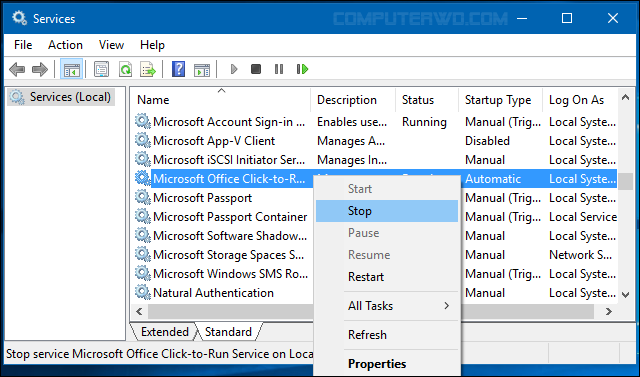Screen dimensions: 640x377
Task: Click the Stop Service square icon
Action: point(256,69)
